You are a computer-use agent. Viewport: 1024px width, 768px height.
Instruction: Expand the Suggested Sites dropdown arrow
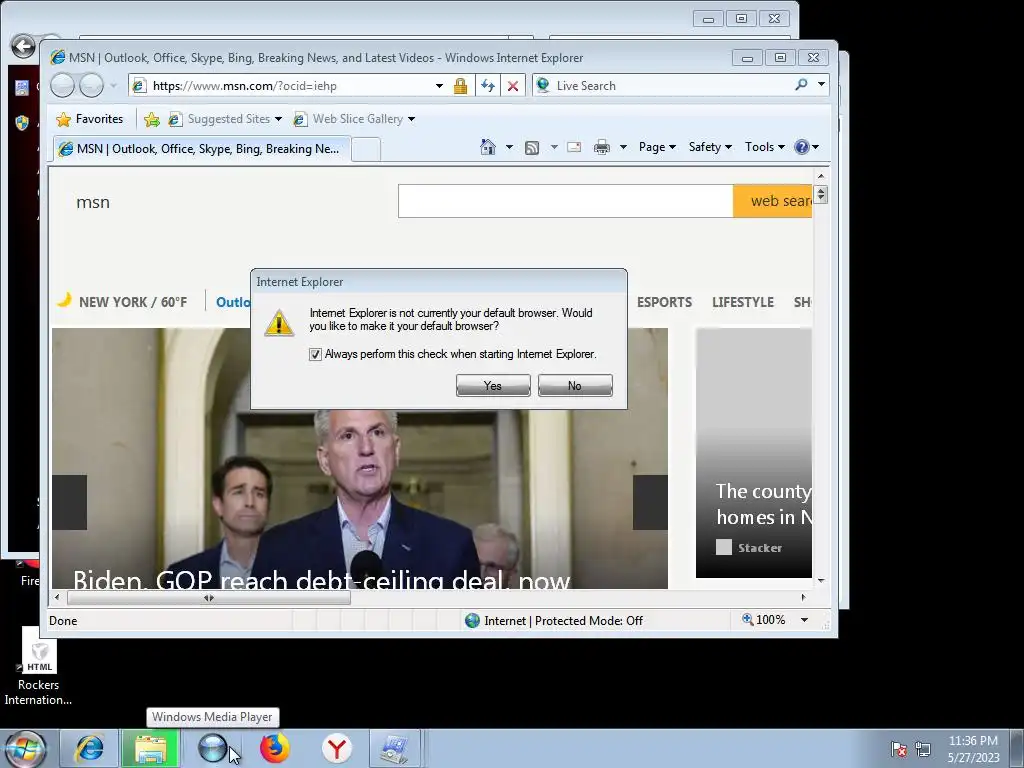pos(278,119)
